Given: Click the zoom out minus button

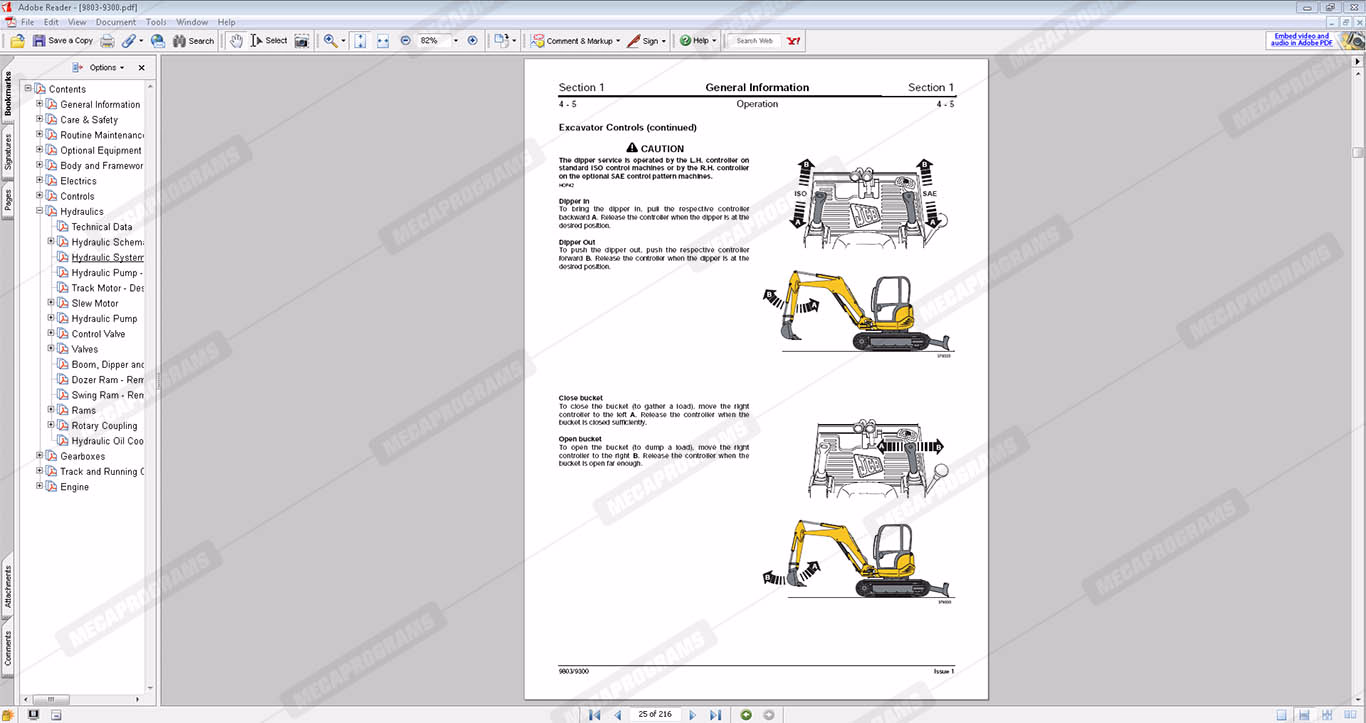Looking at the screenshot, I should click(x=405, y=41).
